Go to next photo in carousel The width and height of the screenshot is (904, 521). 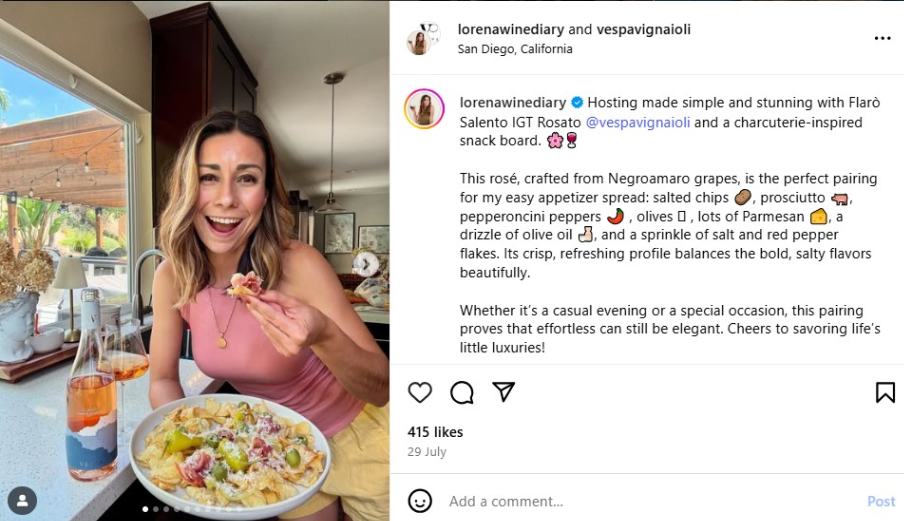coord(366,265)
